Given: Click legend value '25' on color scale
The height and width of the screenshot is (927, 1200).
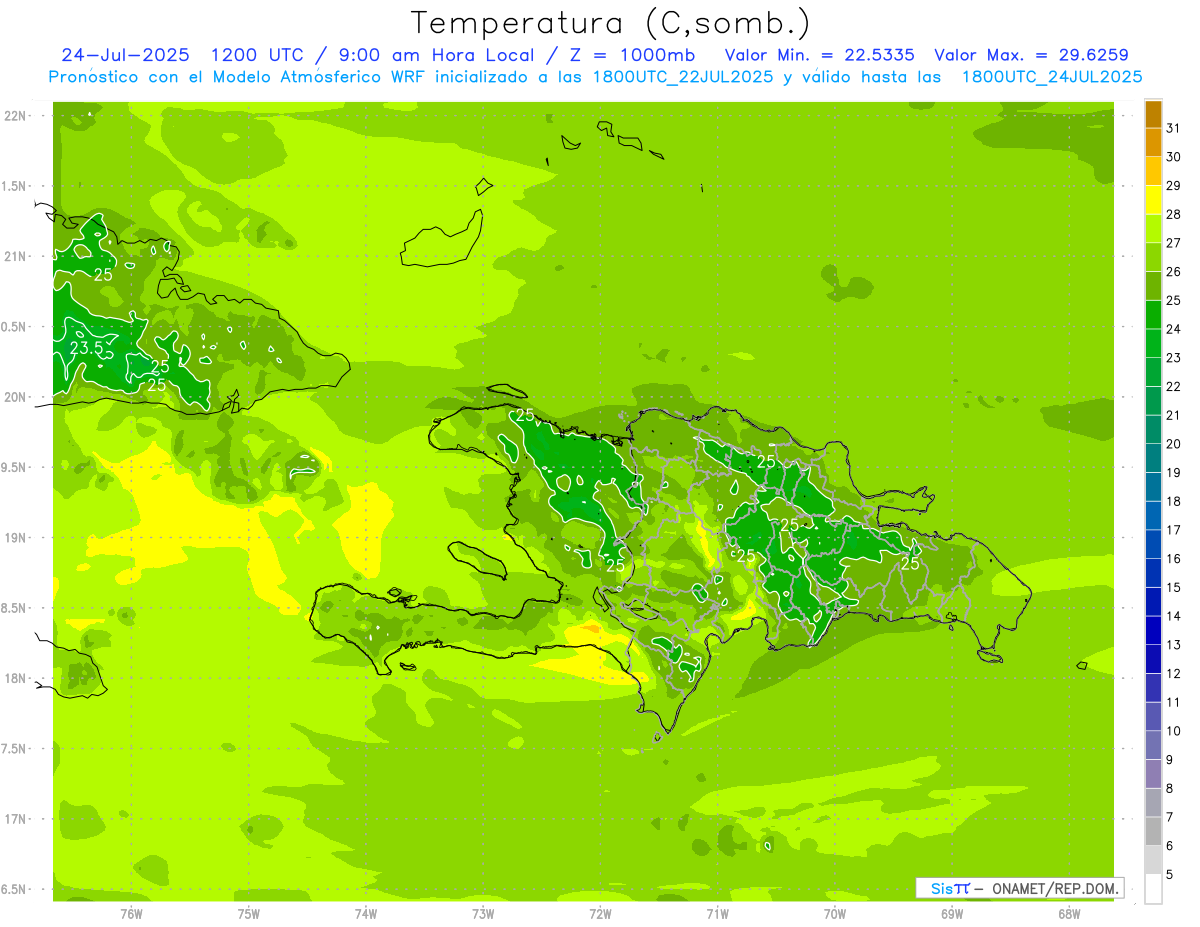Looking at the screenshot, I should (x=1174, y=300).
